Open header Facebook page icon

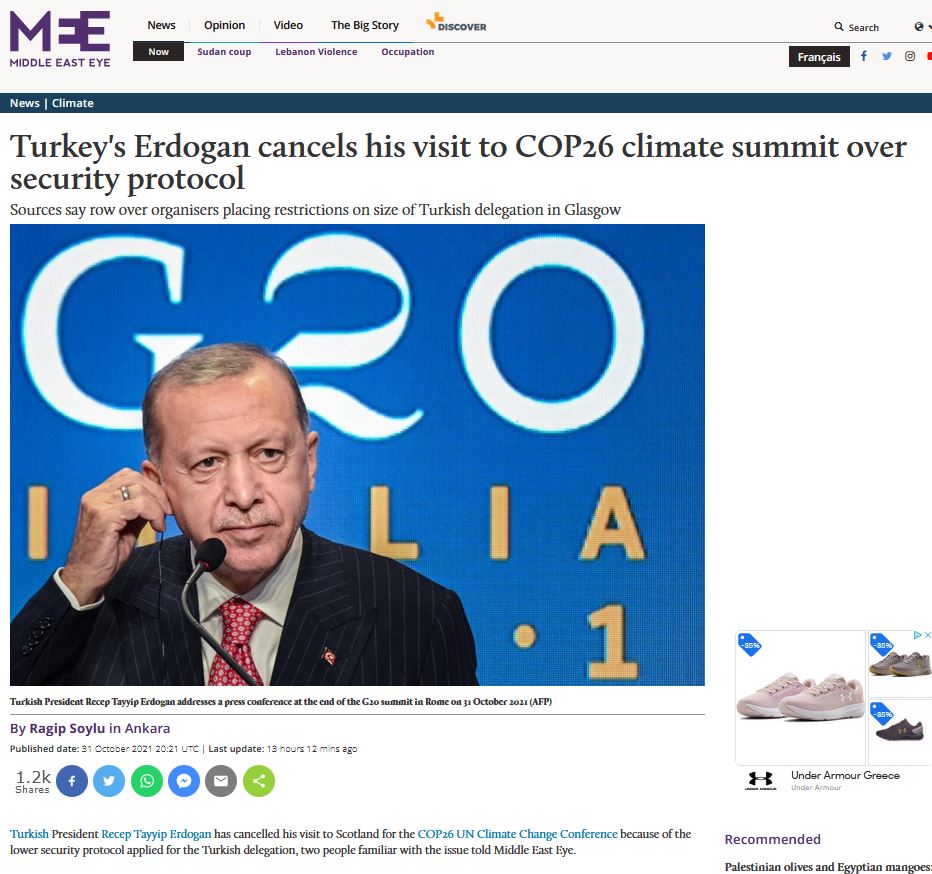864,56
